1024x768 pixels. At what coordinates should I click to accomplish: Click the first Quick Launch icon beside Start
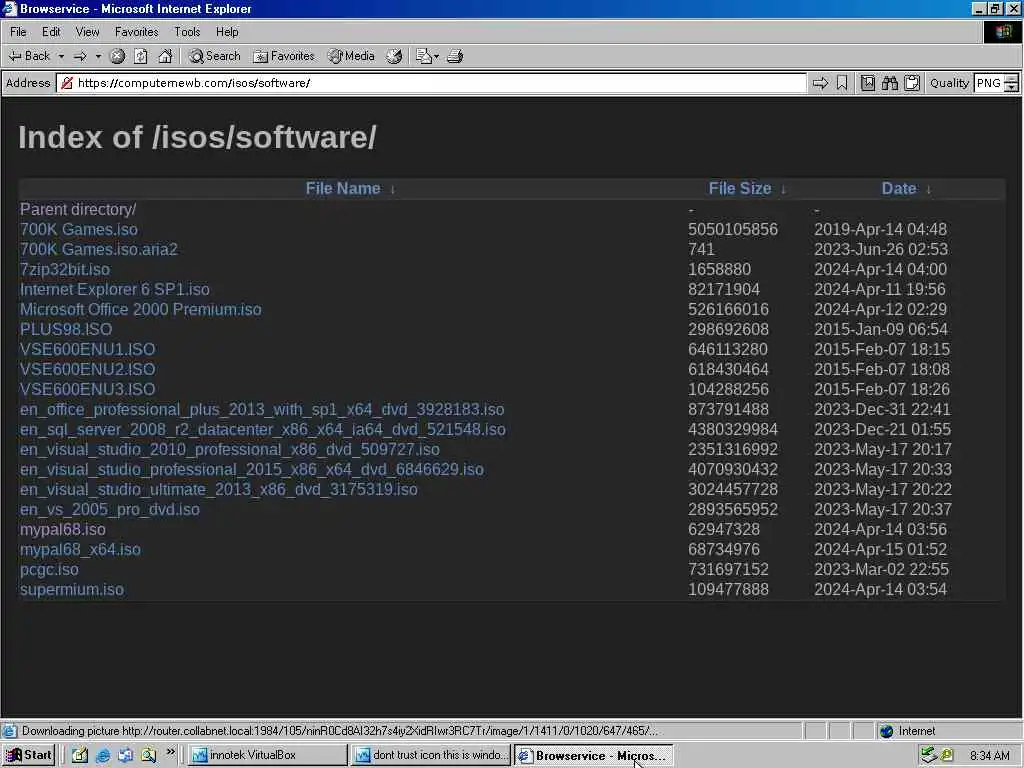(x=80, y=756)
